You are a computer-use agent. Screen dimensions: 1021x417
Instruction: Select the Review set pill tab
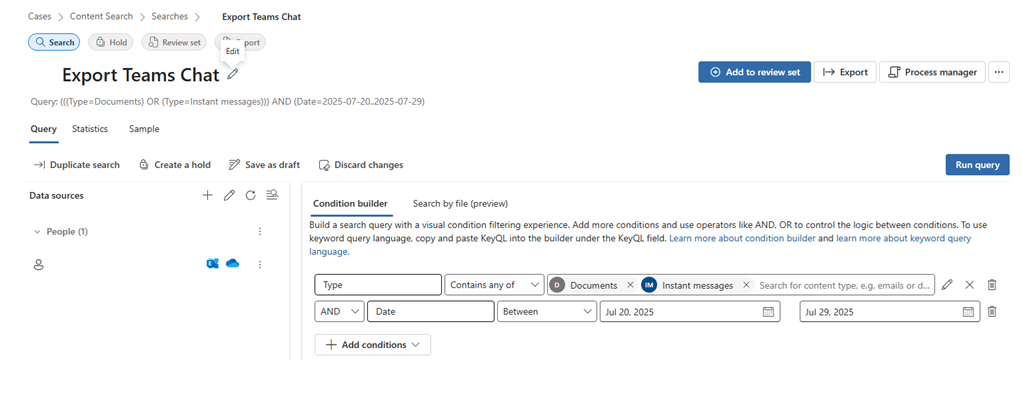(174, 42)
